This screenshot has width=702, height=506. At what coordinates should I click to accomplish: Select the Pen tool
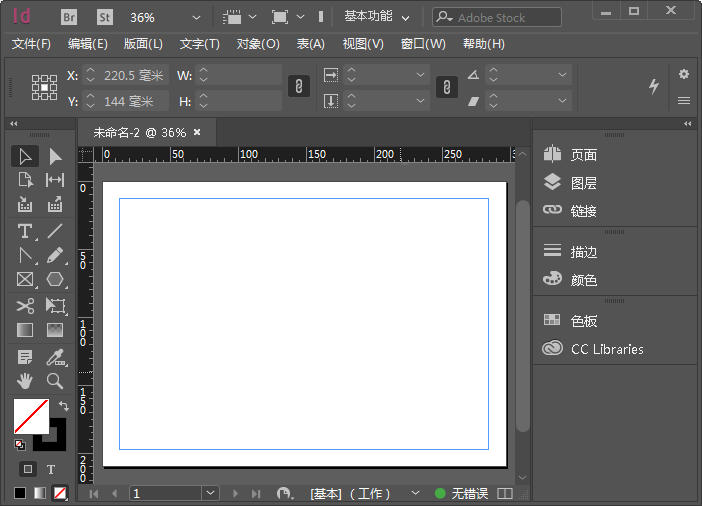[25, 256]
